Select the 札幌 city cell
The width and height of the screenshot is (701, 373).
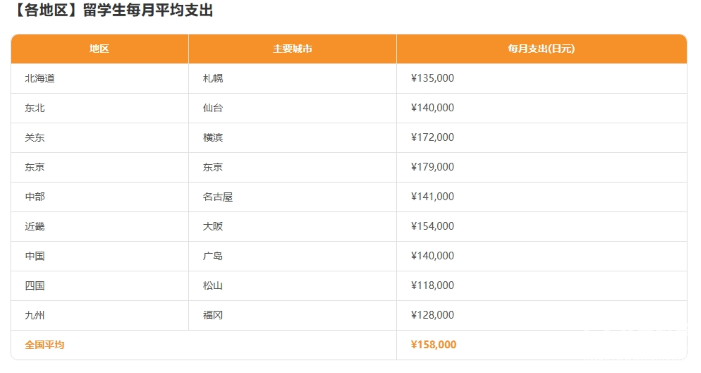click(292, 78)
